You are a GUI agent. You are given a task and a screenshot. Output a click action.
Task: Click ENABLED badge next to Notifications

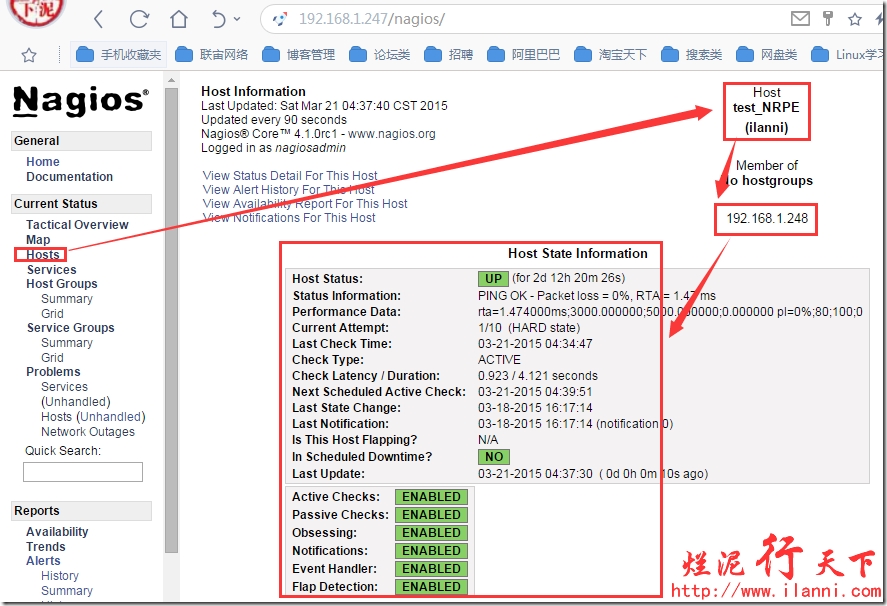pyautogui.click(x=432, y=551)
